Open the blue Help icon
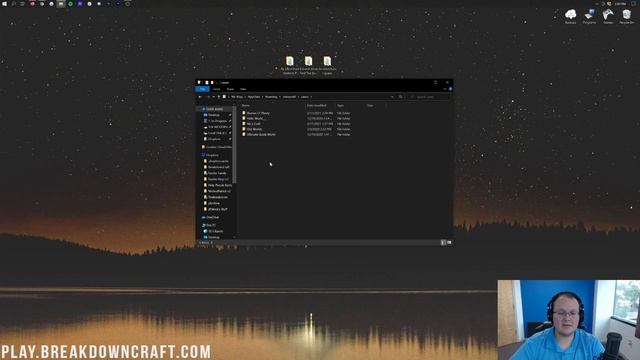This screenshot has width=640, height=360. [451, 89]
